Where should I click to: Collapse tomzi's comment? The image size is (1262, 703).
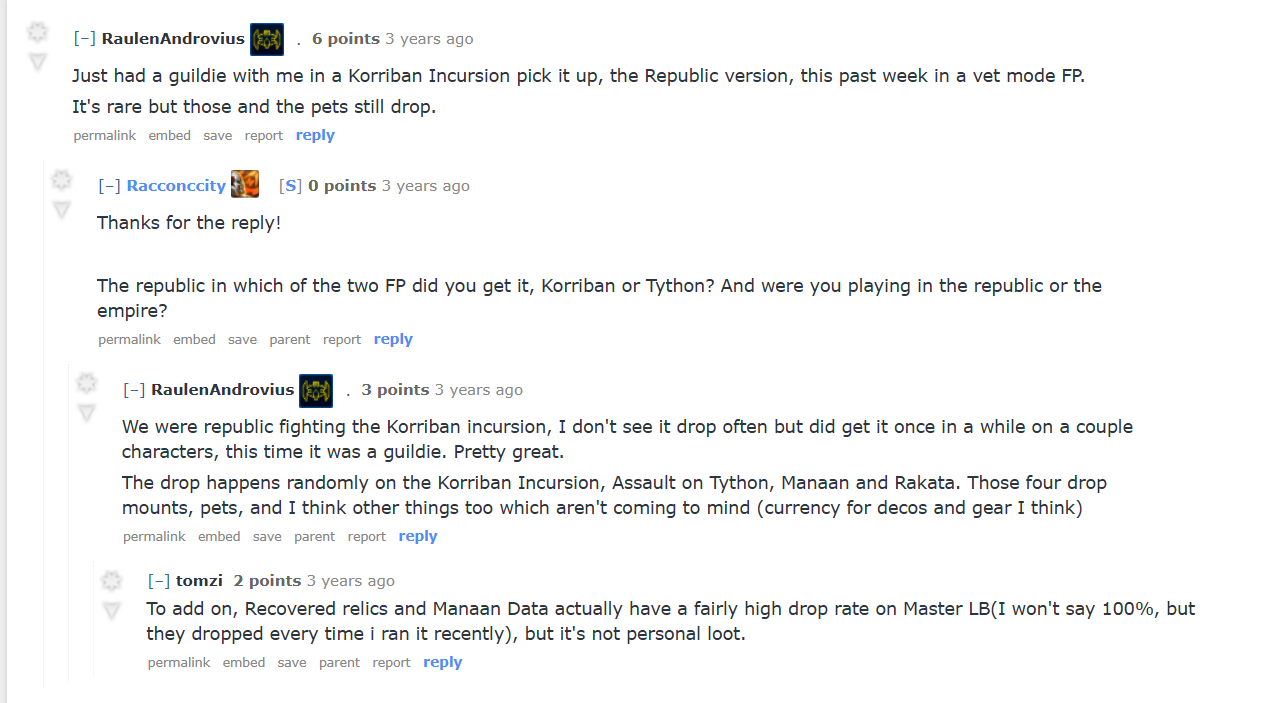click(x=159, y=581)
